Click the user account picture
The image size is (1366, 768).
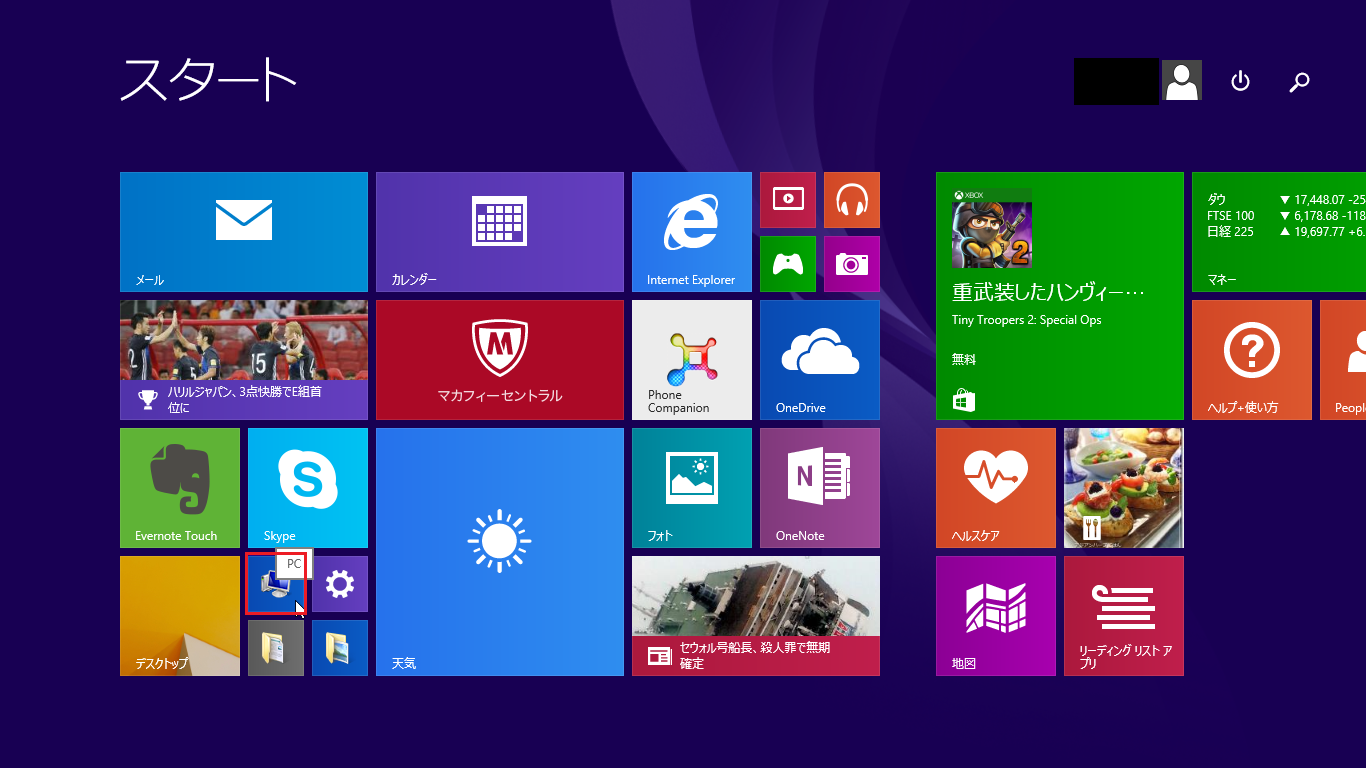[1182, 81]
